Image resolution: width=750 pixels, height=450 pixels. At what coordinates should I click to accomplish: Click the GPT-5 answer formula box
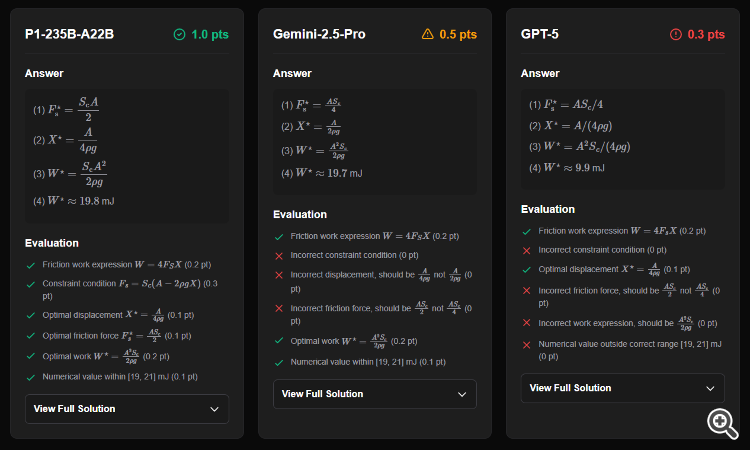pyautogui.click(x=623, y=137)
